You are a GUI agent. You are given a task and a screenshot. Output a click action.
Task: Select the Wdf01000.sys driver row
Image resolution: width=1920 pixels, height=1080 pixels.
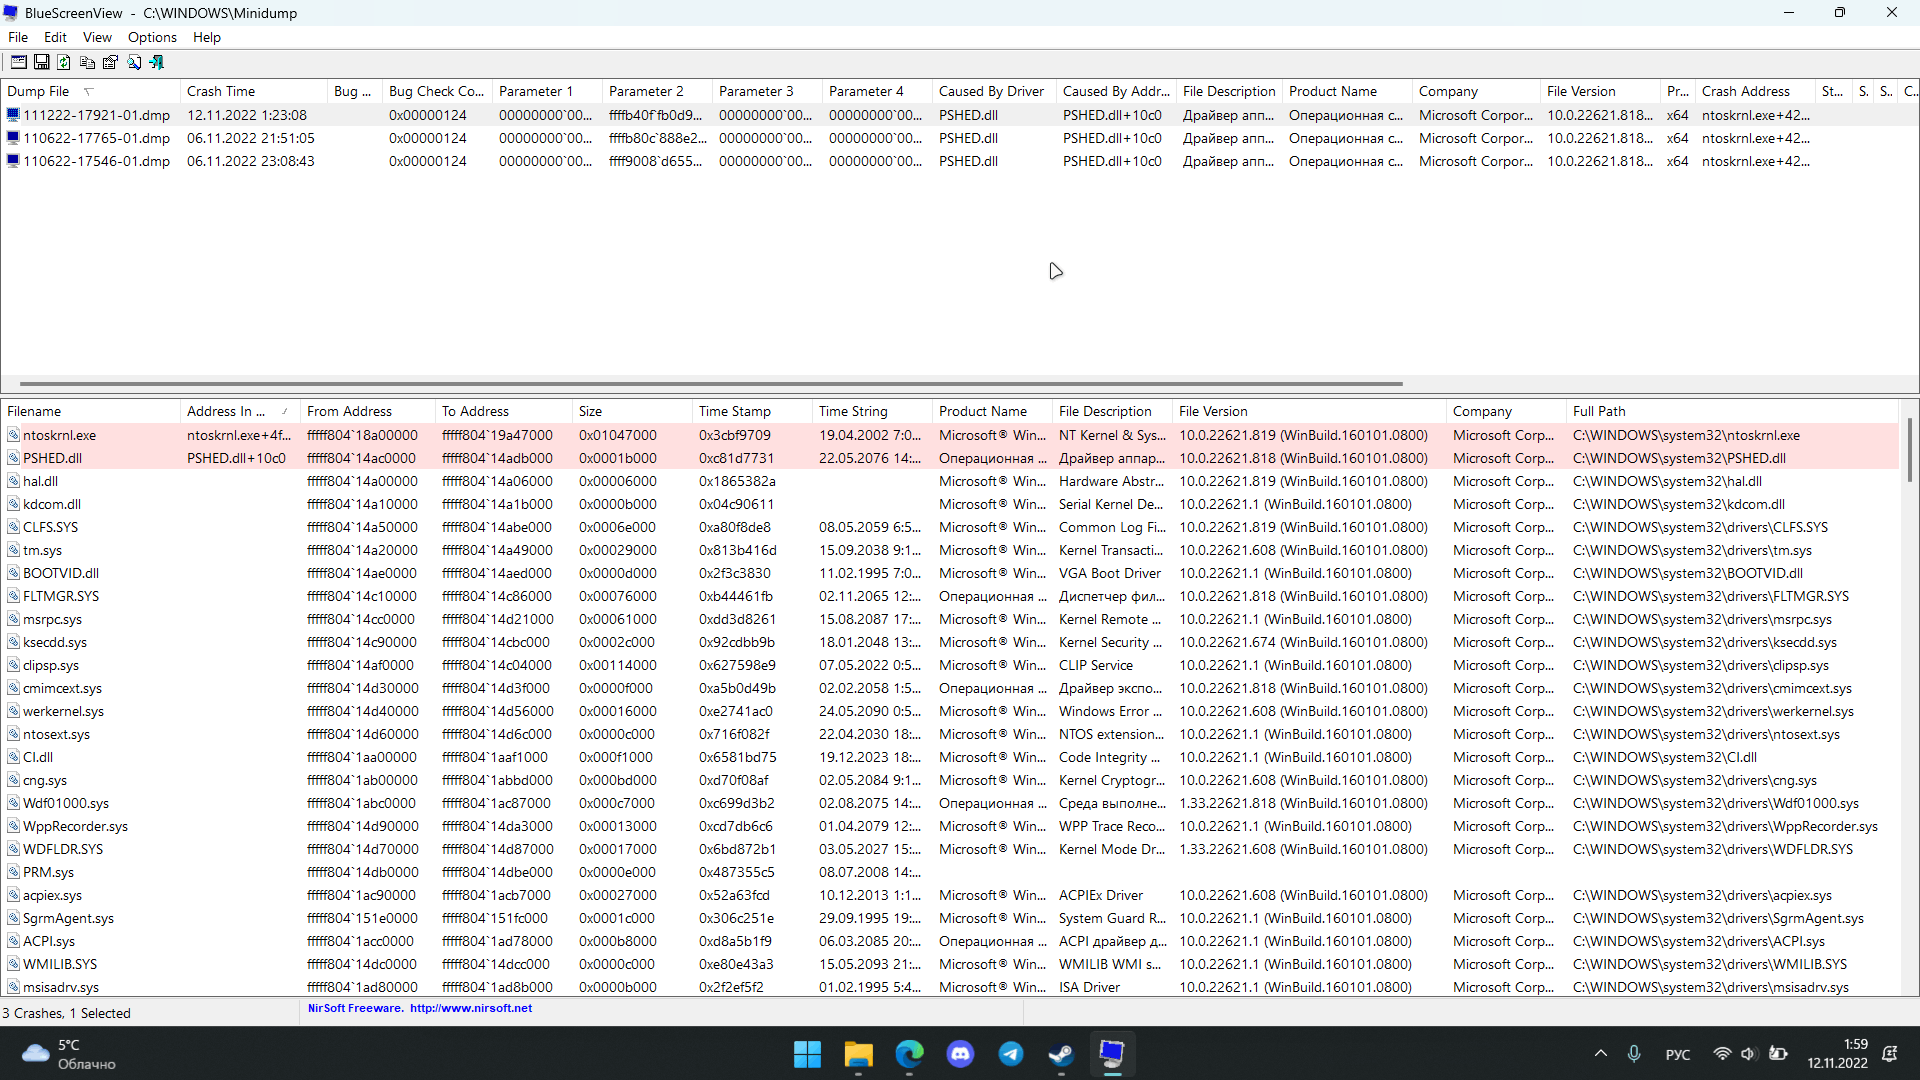pos(950,803)
